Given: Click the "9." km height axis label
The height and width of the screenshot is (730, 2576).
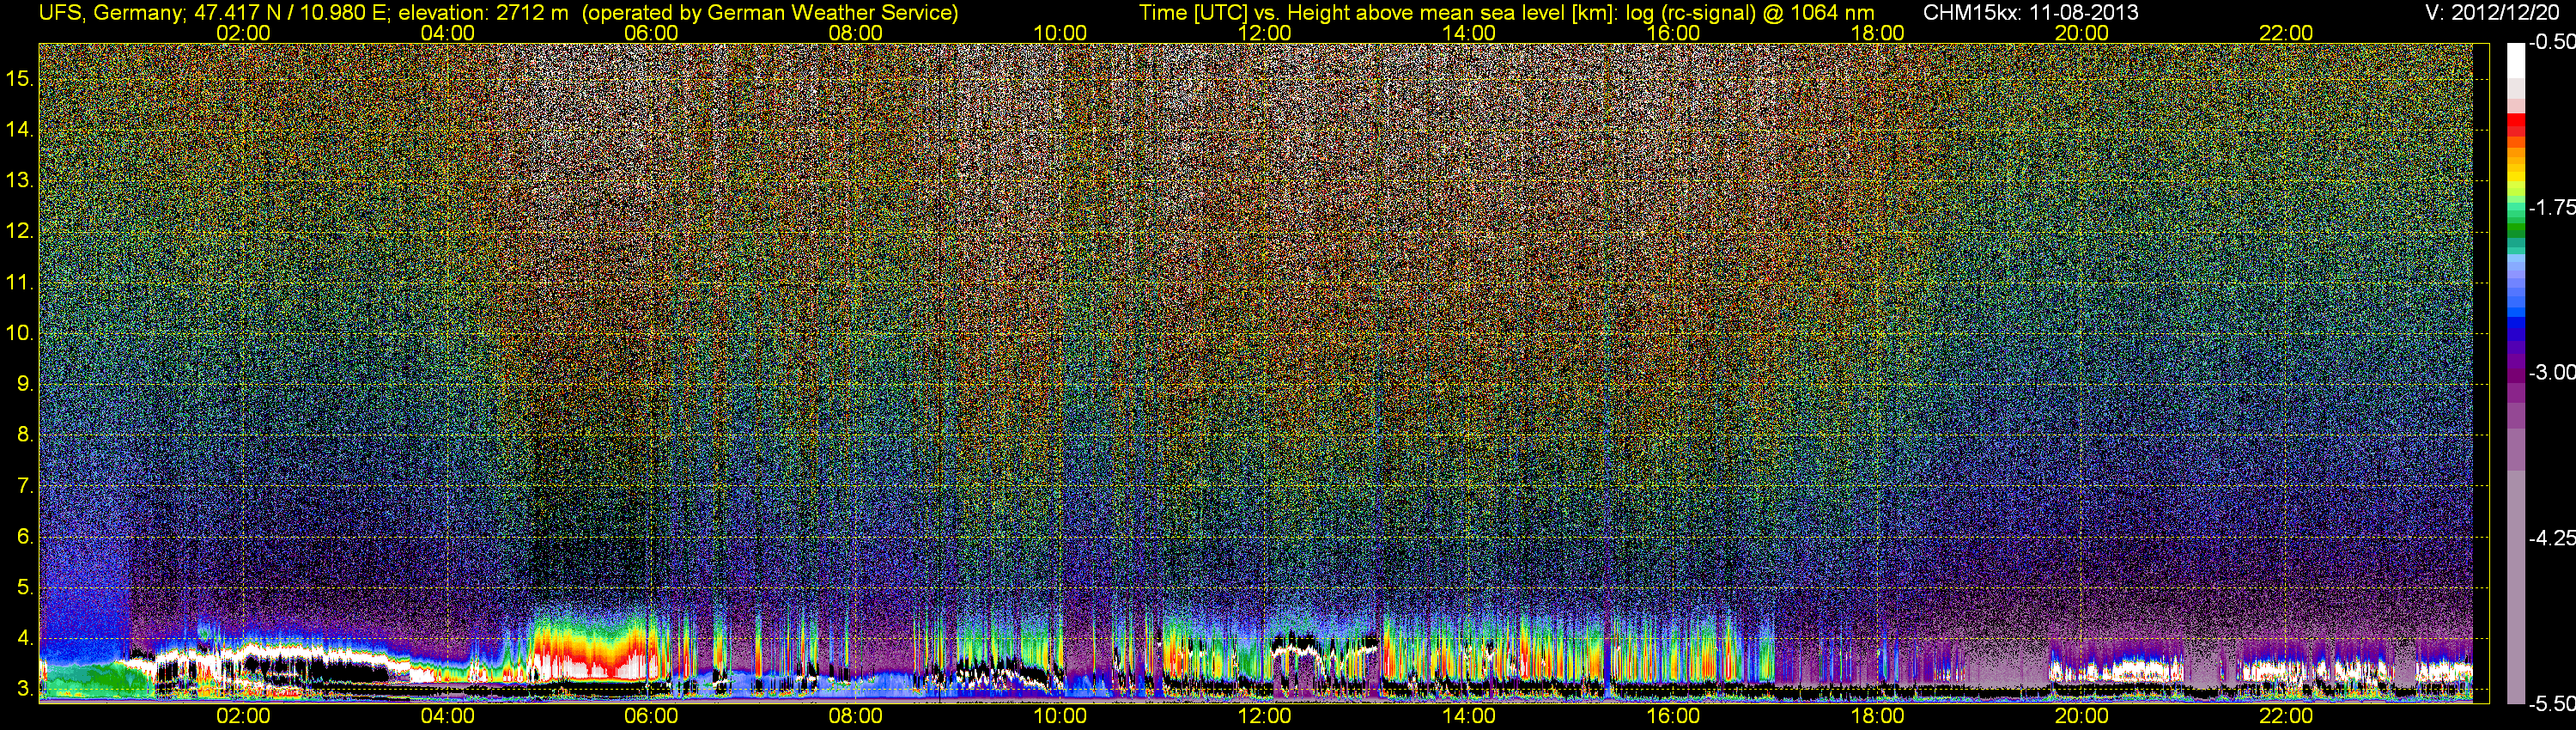Looking at the screenshot, I should coord(25,384).
